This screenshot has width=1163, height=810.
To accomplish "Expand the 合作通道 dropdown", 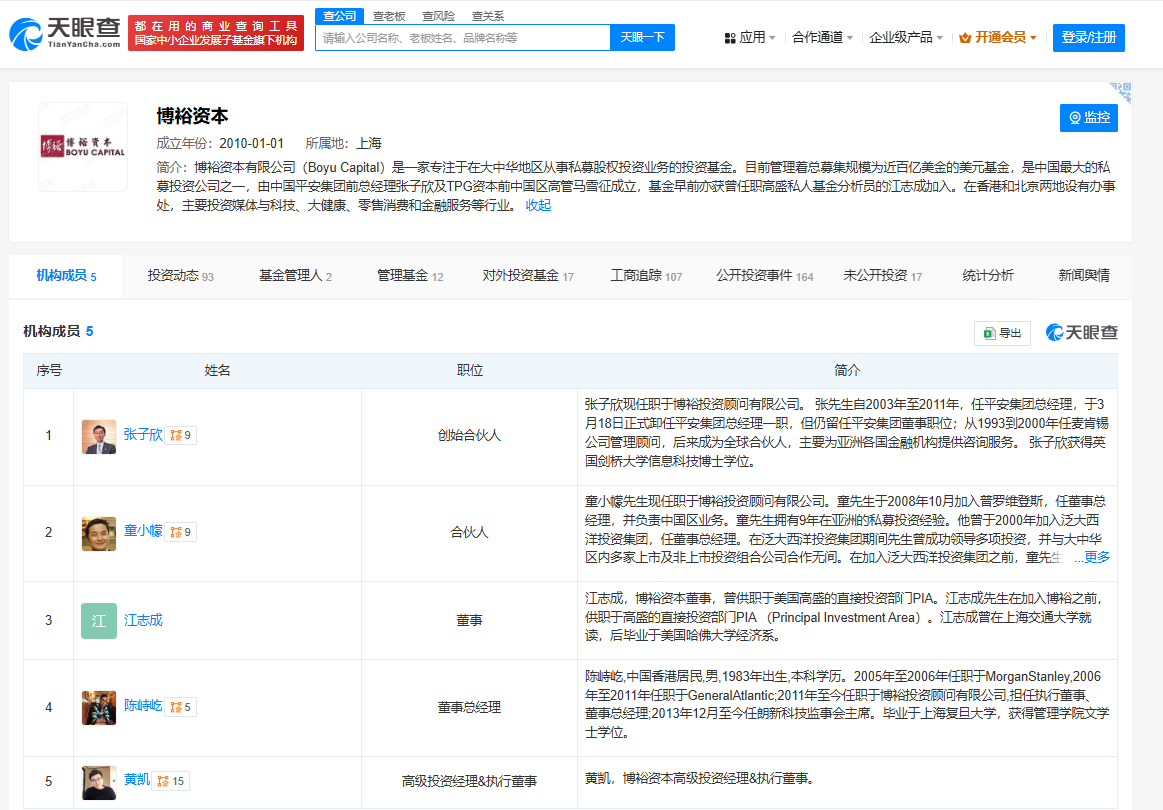I will click(x=822, y=38).
